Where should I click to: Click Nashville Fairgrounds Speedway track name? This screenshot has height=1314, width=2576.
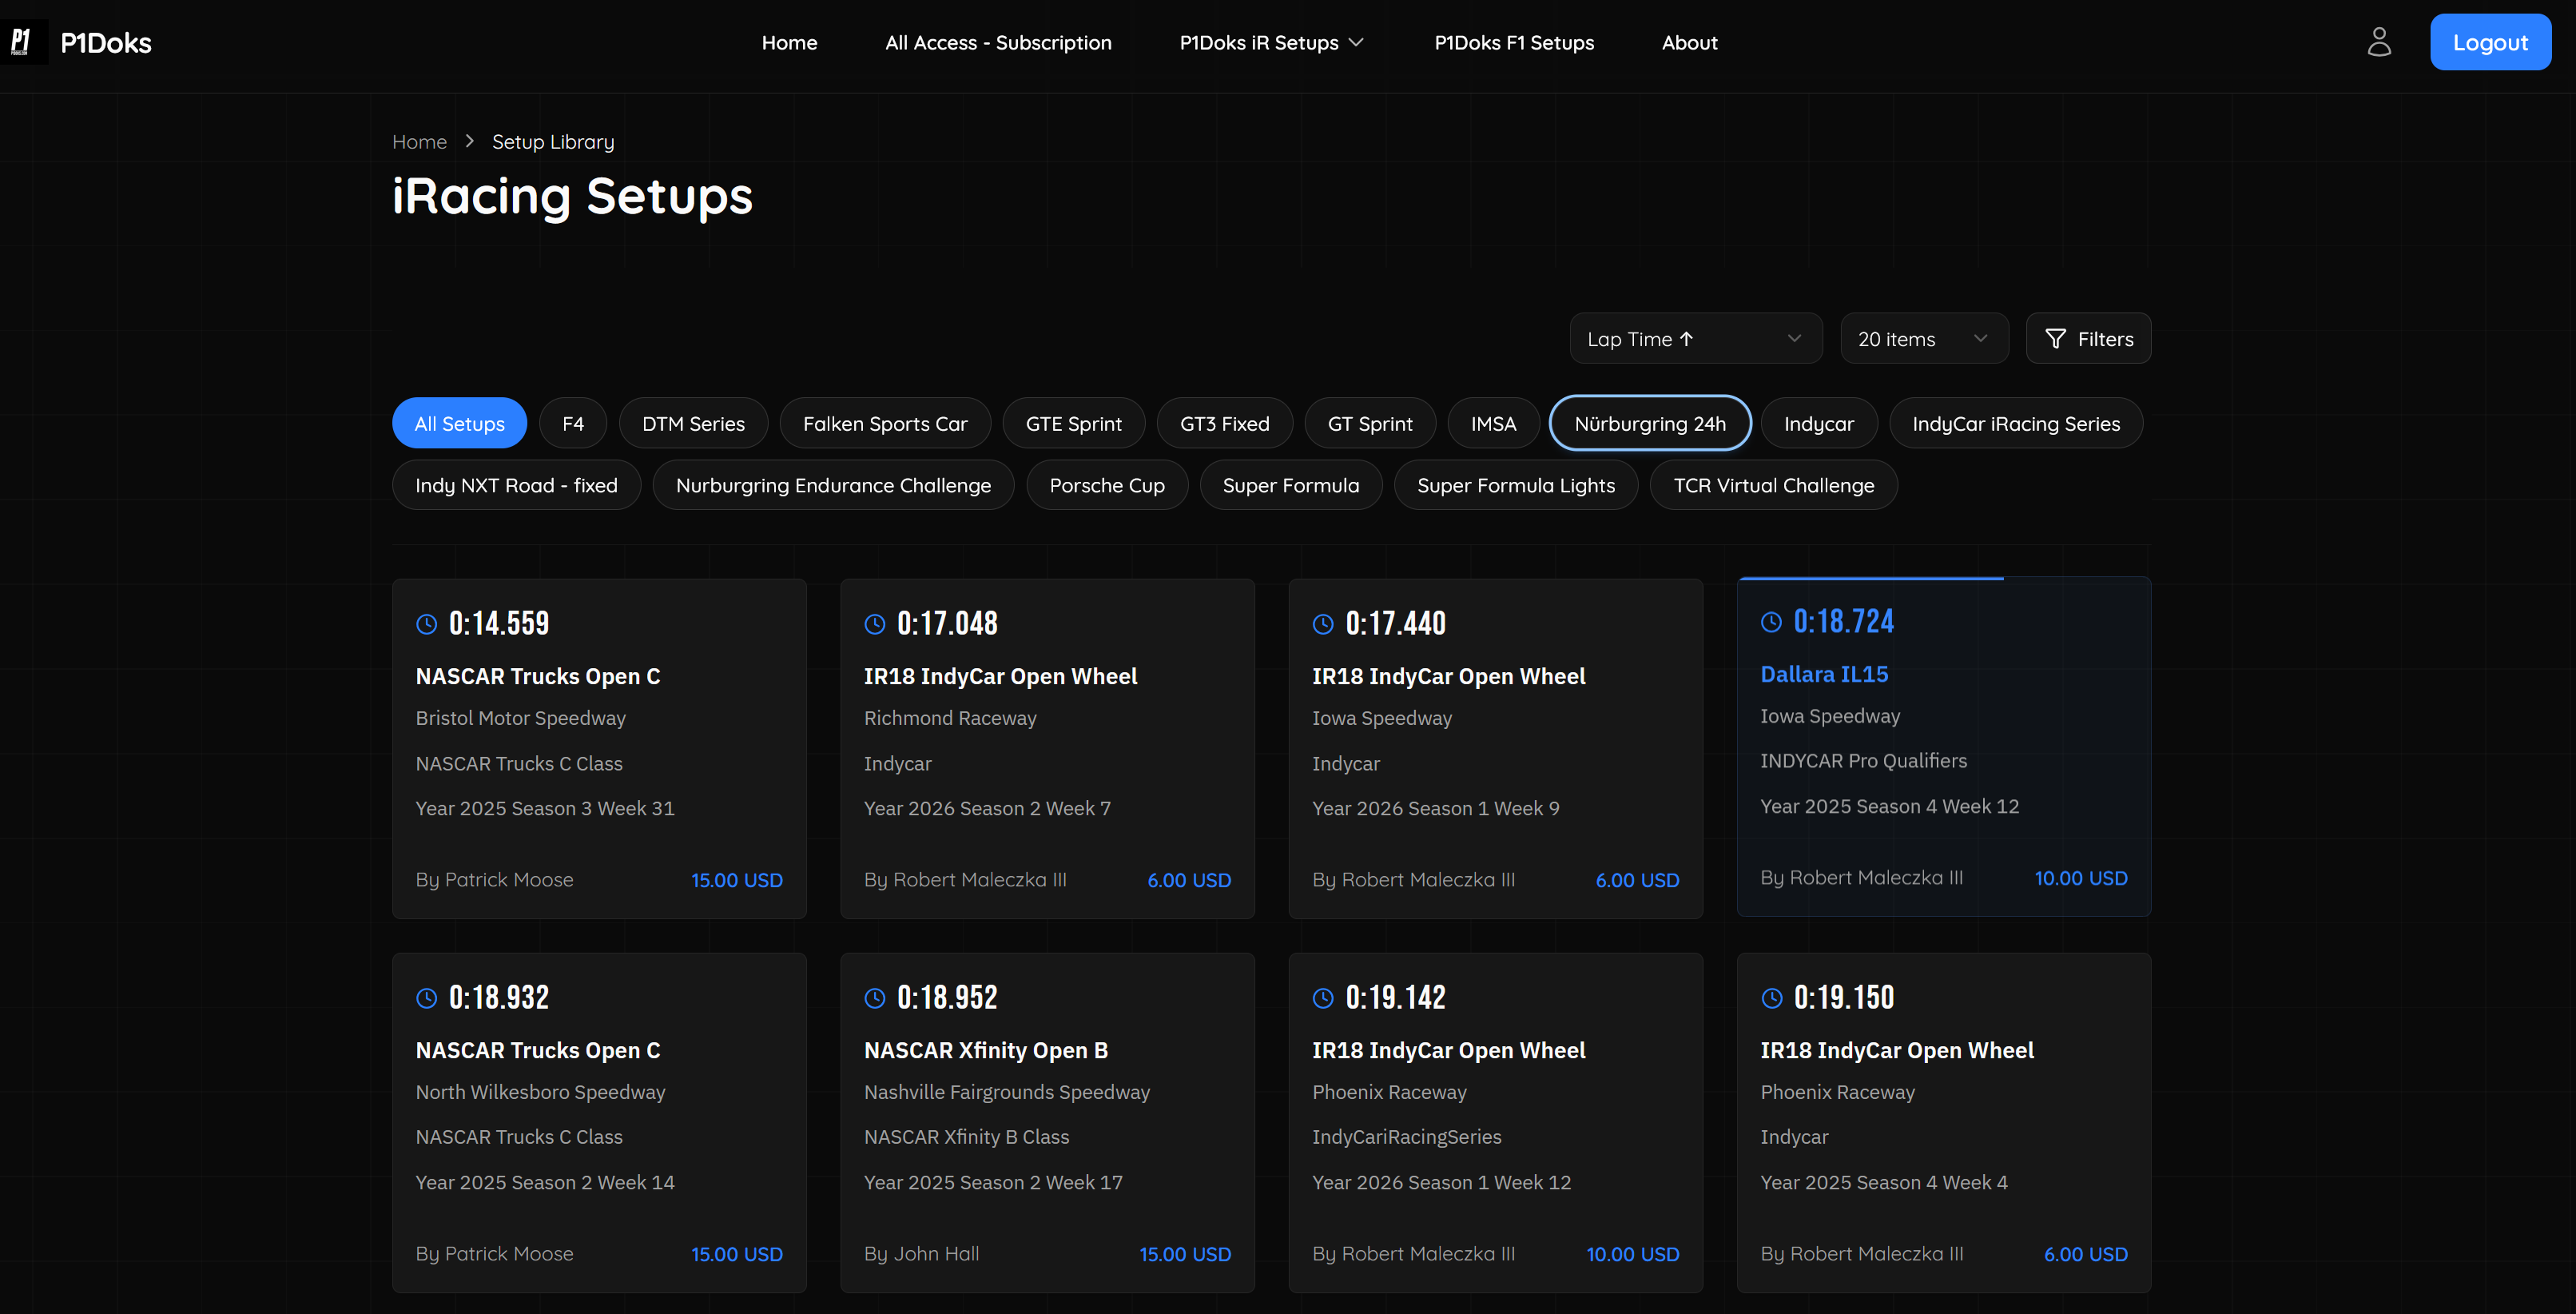(1006, 1092)
